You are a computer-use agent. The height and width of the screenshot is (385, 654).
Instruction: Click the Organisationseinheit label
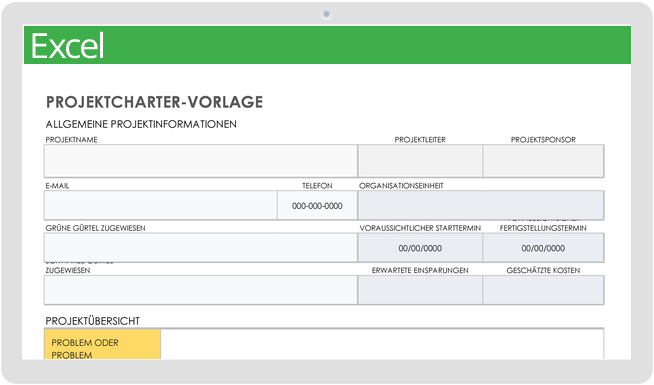[x=401, y=186]
